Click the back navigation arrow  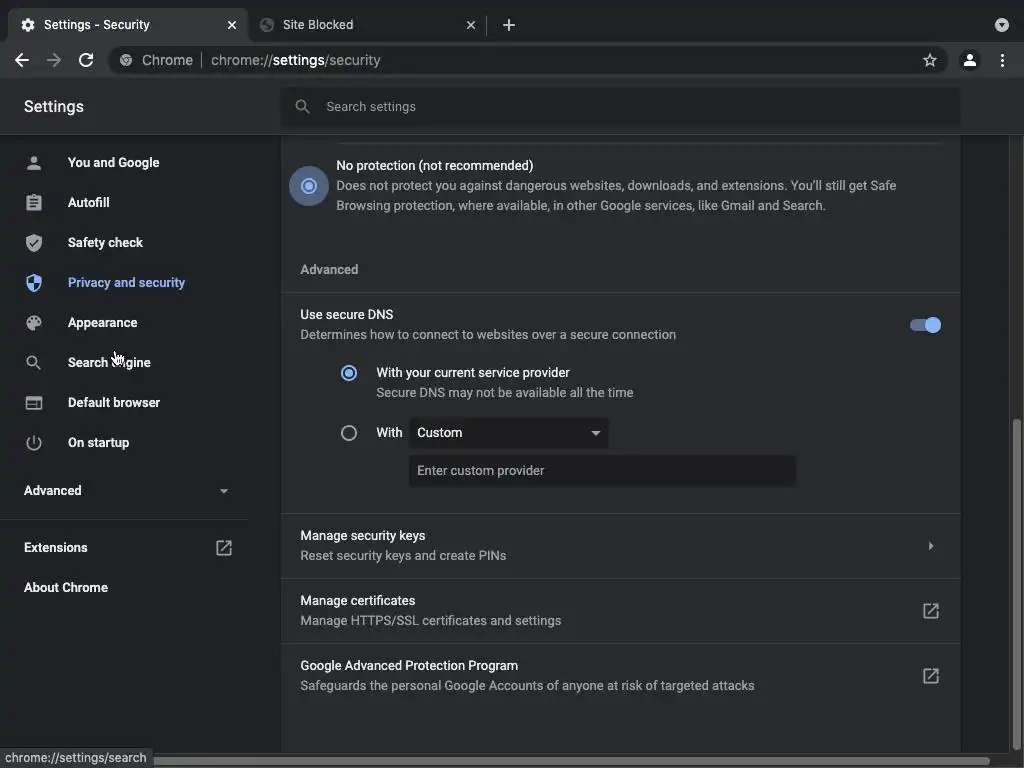point(22,60)
